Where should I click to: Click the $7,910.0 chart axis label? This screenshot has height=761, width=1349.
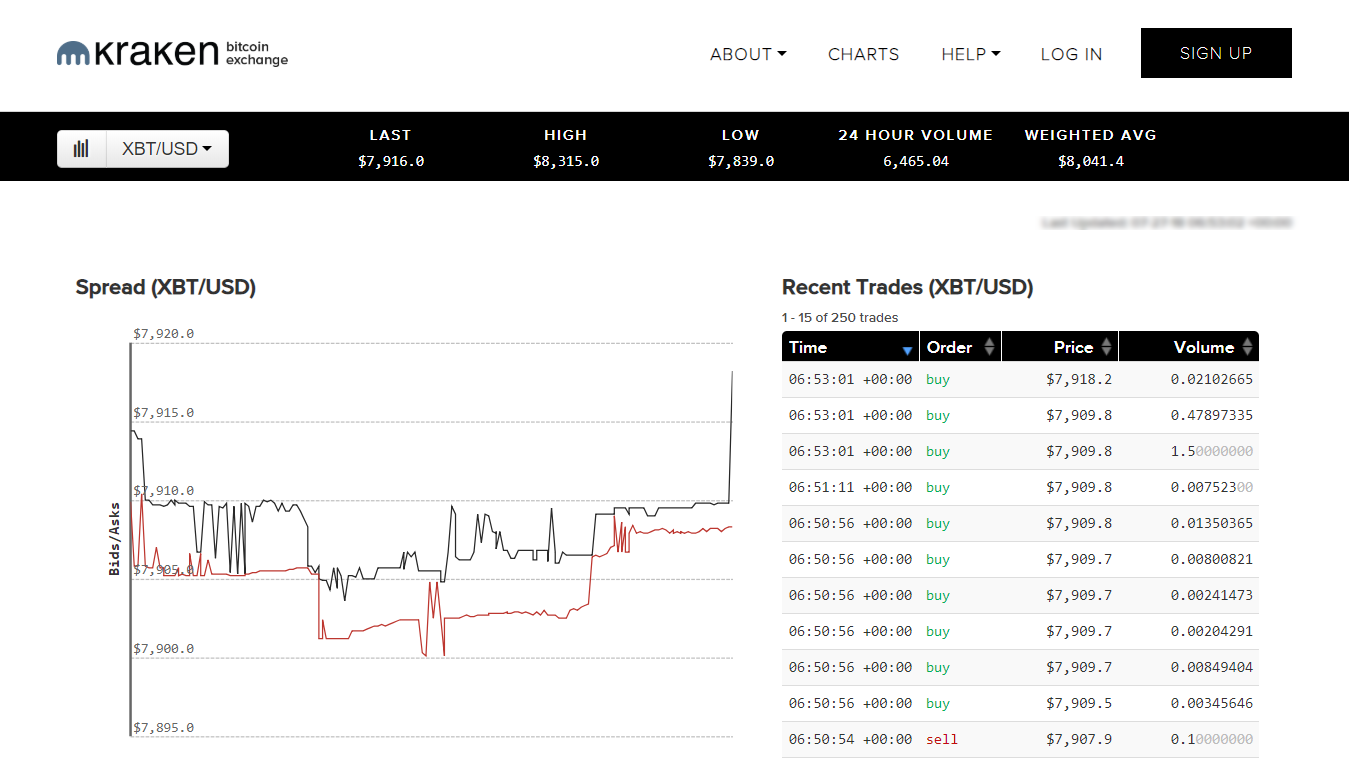(164, 491)
